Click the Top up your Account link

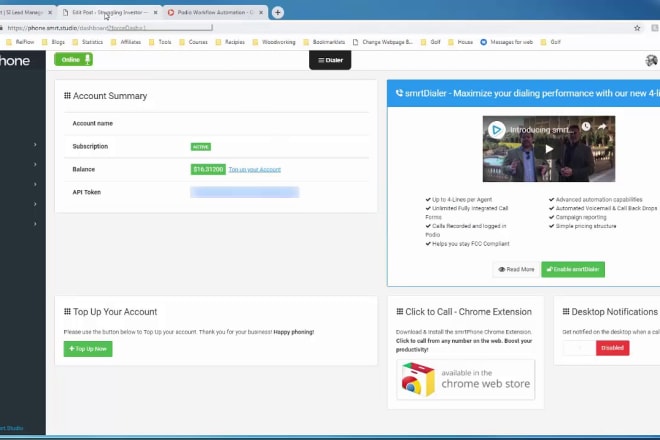click(x=255, y=170)
